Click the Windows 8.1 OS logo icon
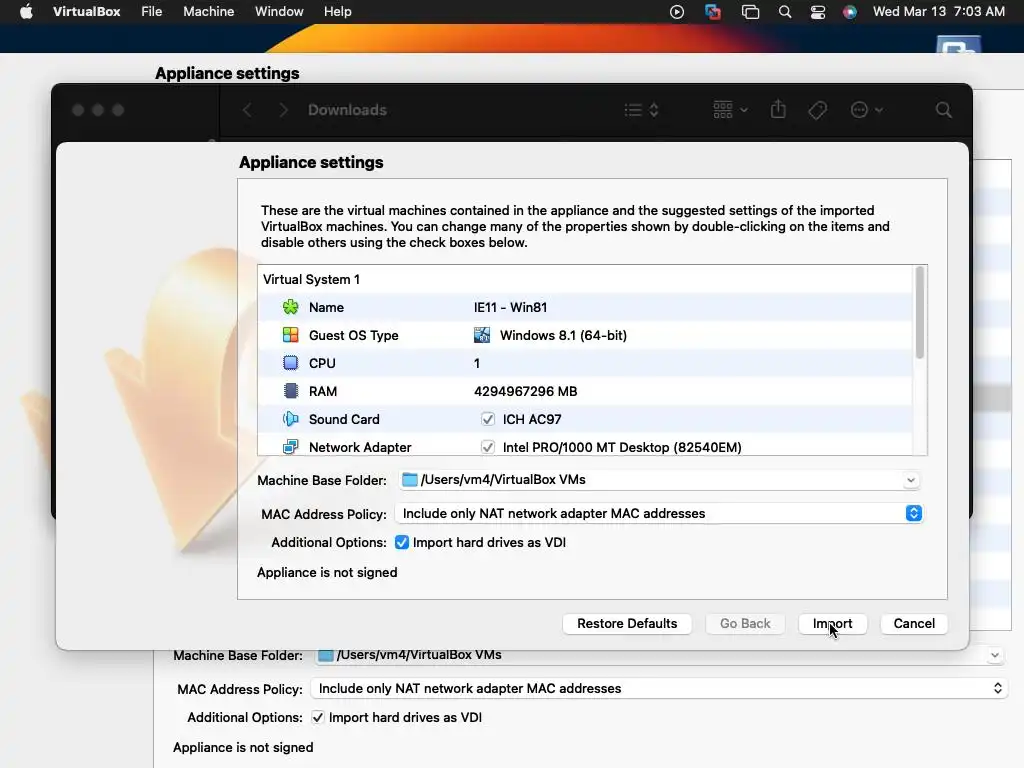The height and width of the screenshot is (768, 1024). click(482, 335)
